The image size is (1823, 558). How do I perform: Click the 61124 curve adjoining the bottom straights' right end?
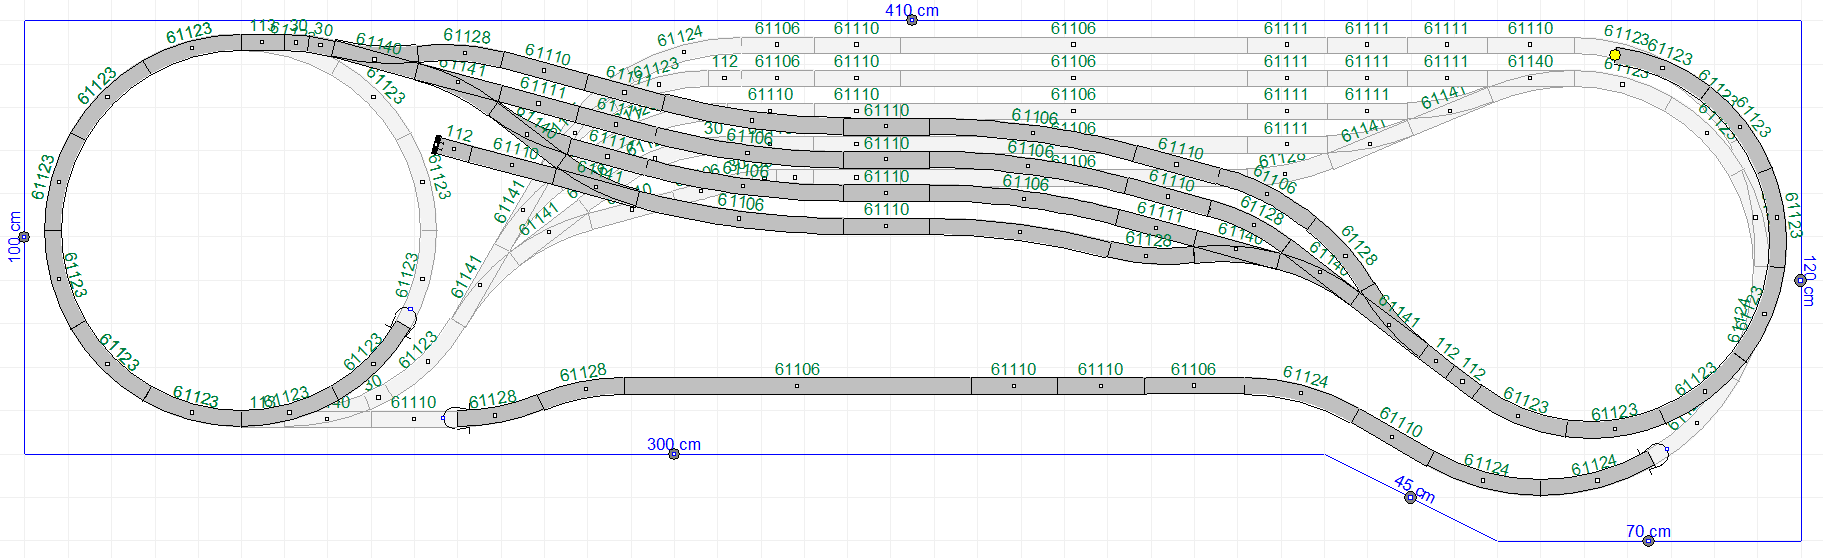coord(1299,392)
